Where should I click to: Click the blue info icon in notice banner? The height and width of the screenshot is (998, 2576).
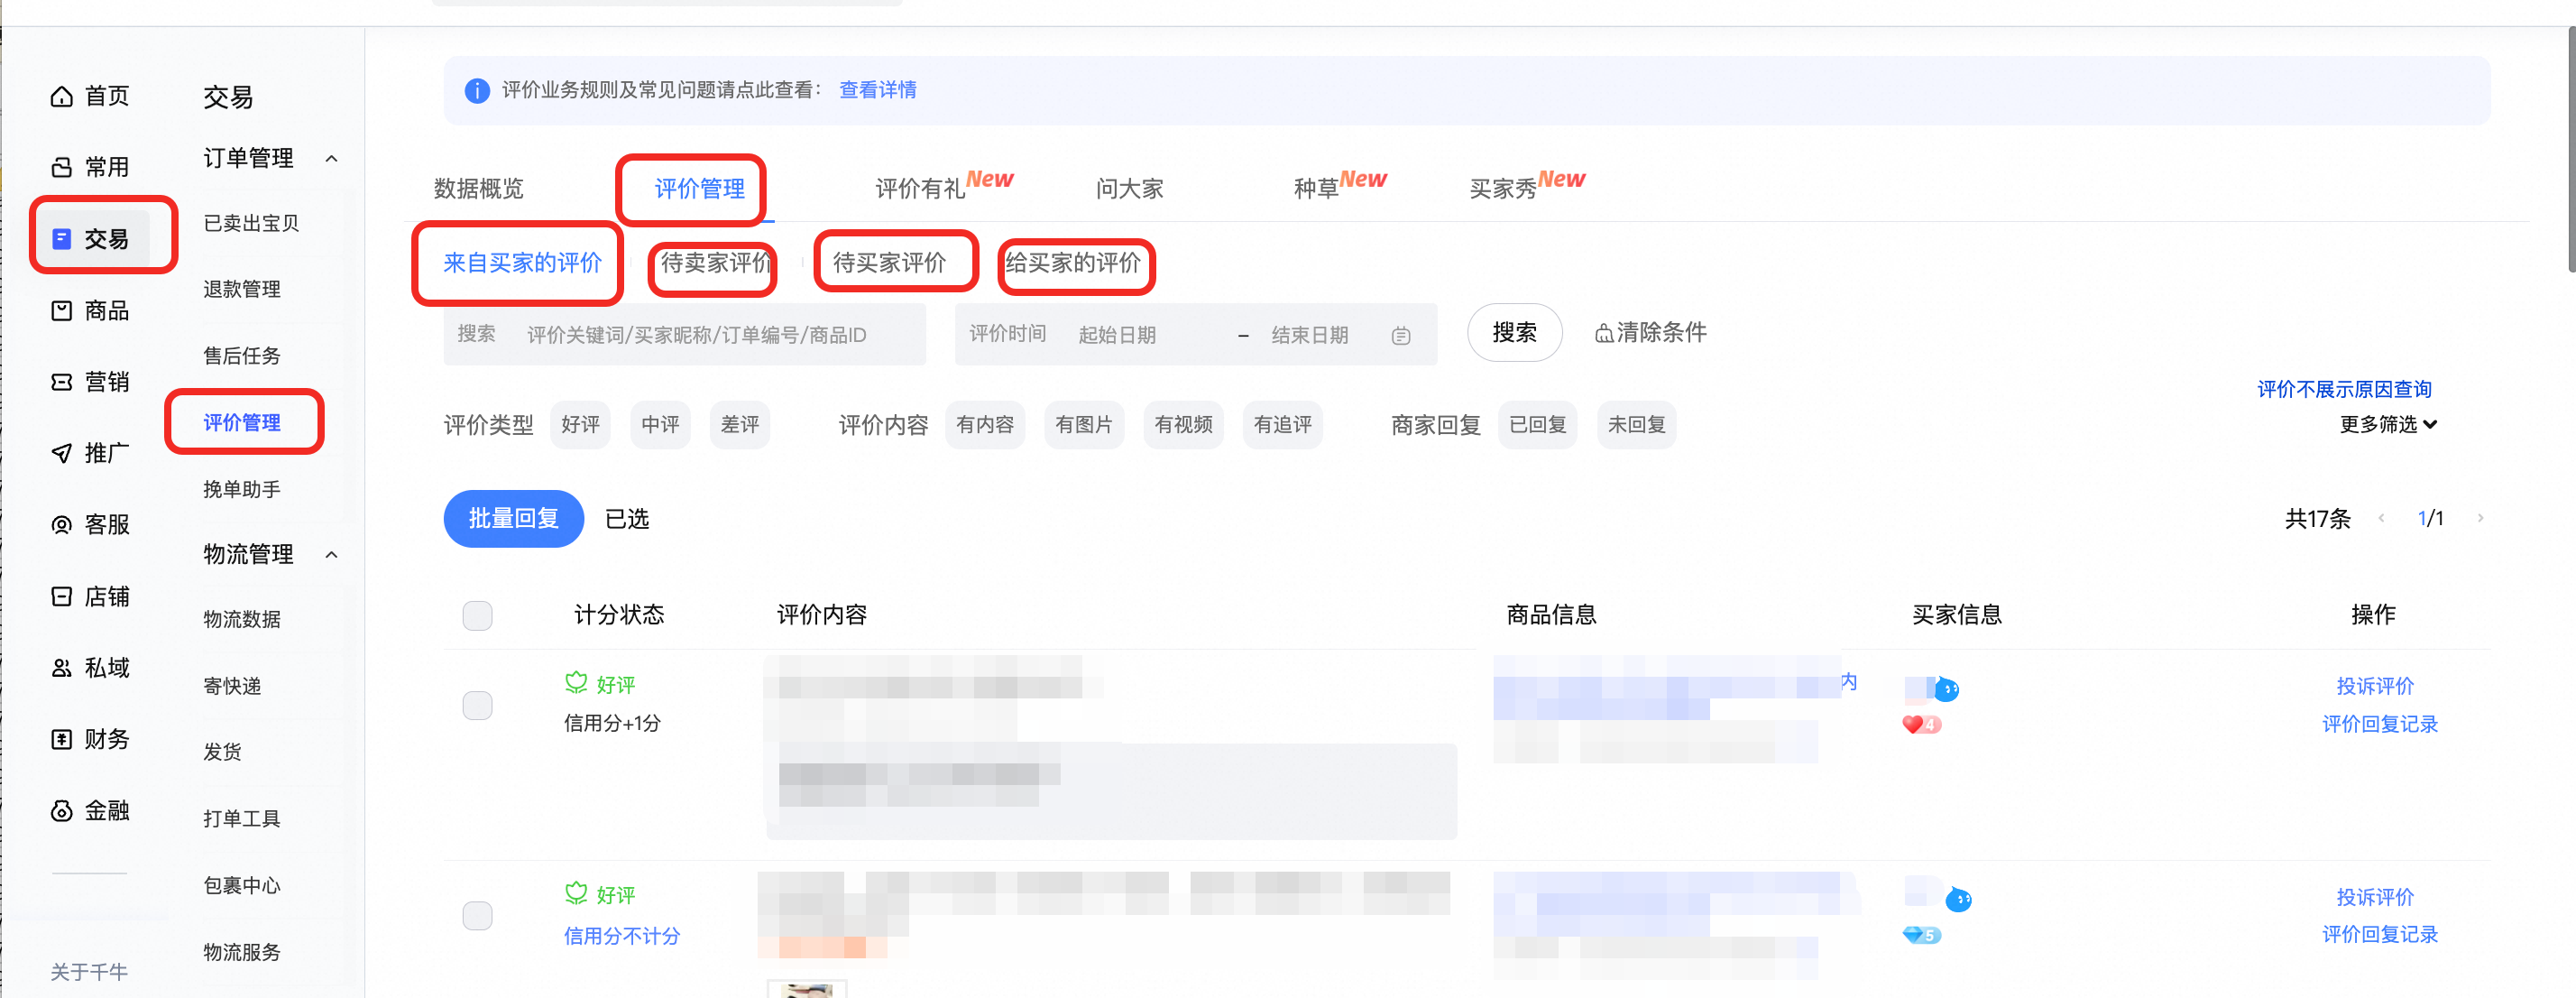[x=477, y=90]
